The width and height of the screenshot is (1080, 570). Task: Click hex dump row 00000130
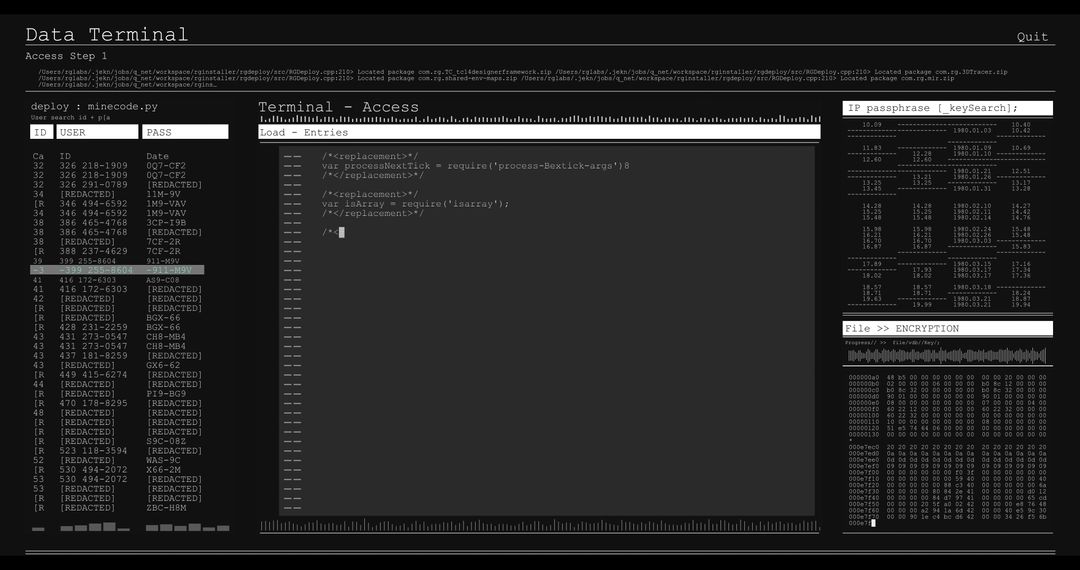pyautogui.click(x=947, y=434)
